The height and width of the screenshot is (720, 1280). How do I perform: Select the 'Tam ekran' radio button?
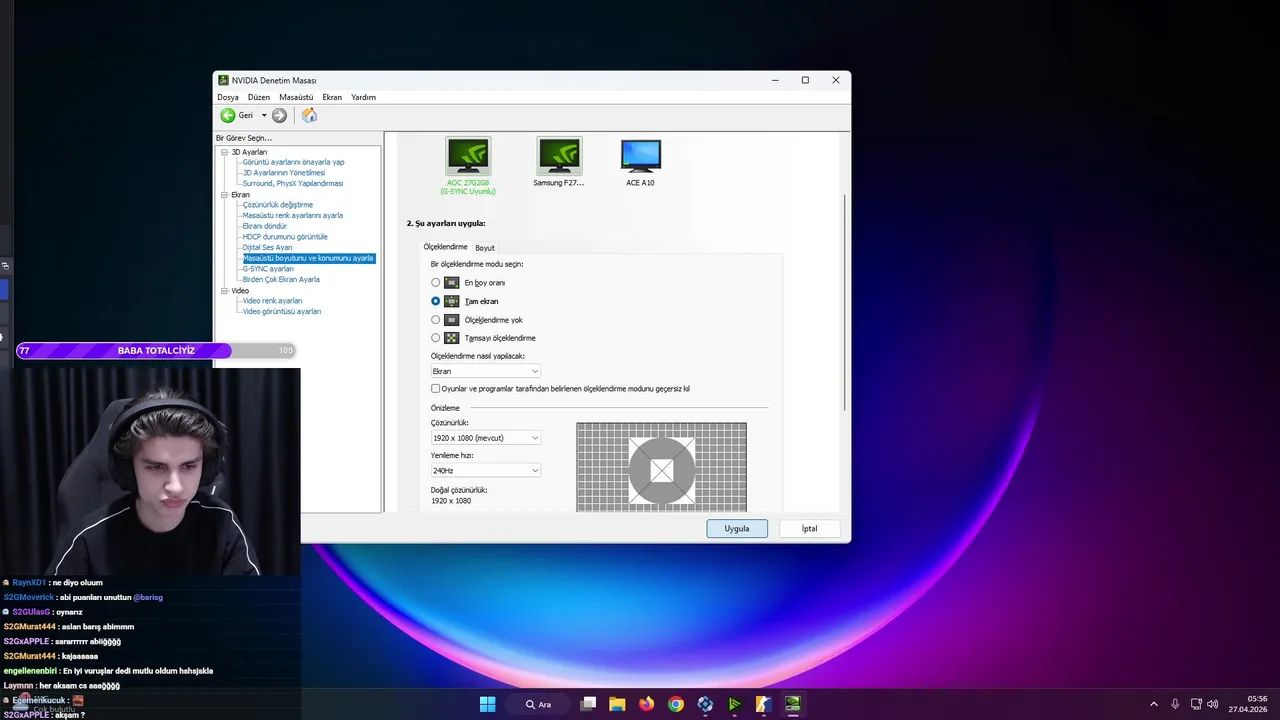pyautogui.click(x=435, y=301)
